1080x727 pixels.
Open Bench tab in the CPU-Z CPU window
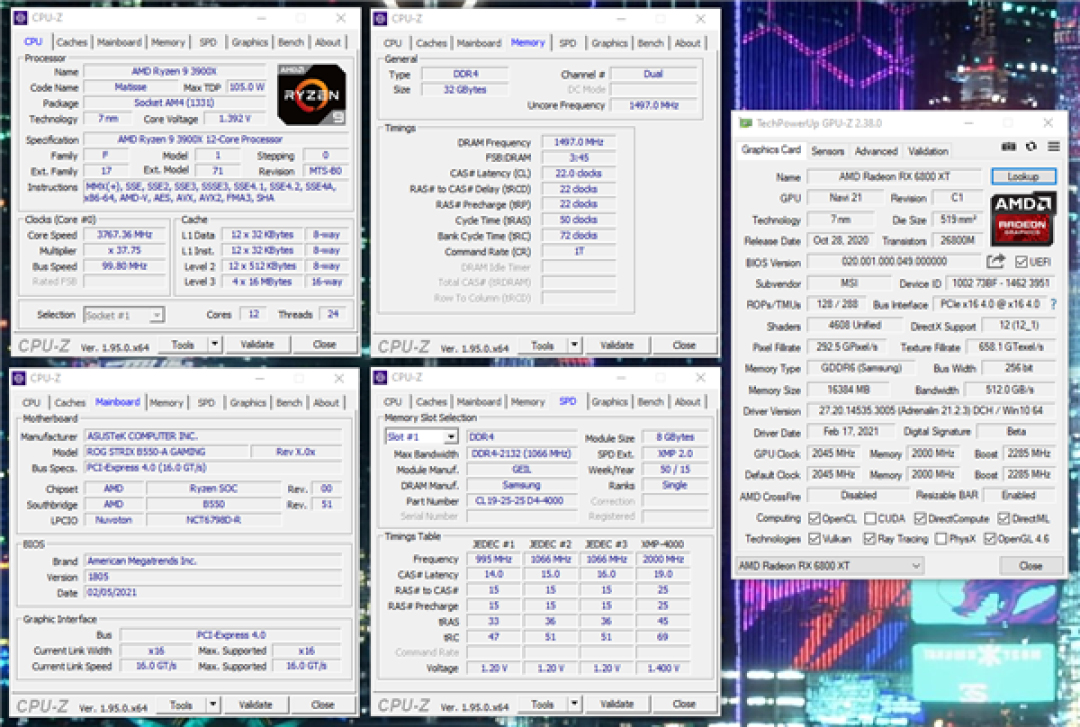pyautogui.click(x=291, y=42)
